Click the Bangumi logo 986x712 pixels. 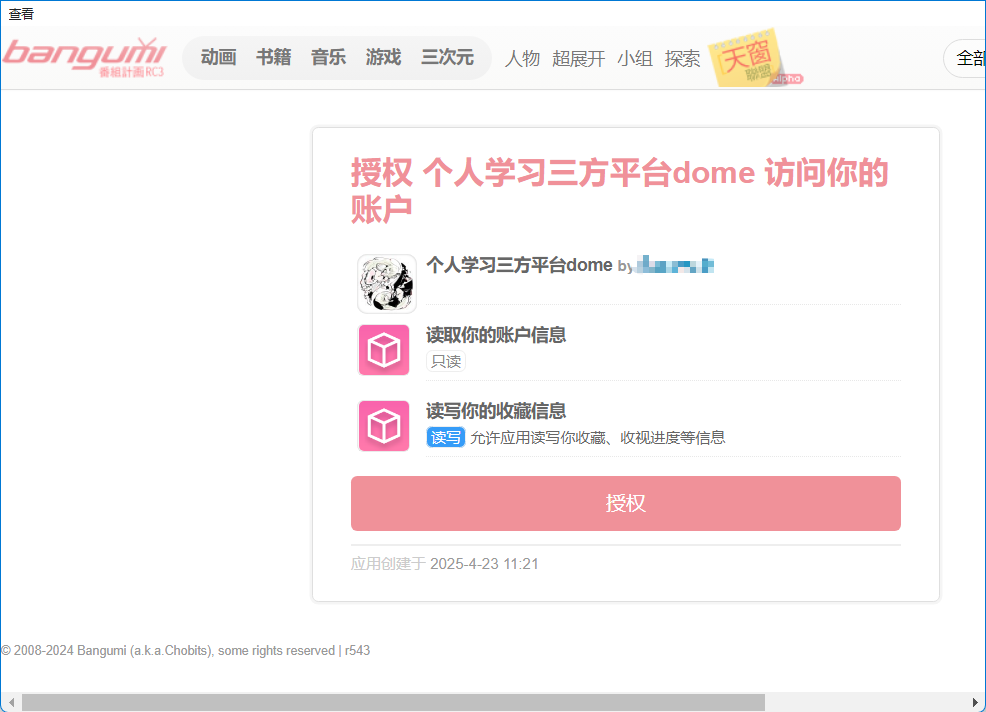point(85,57)
